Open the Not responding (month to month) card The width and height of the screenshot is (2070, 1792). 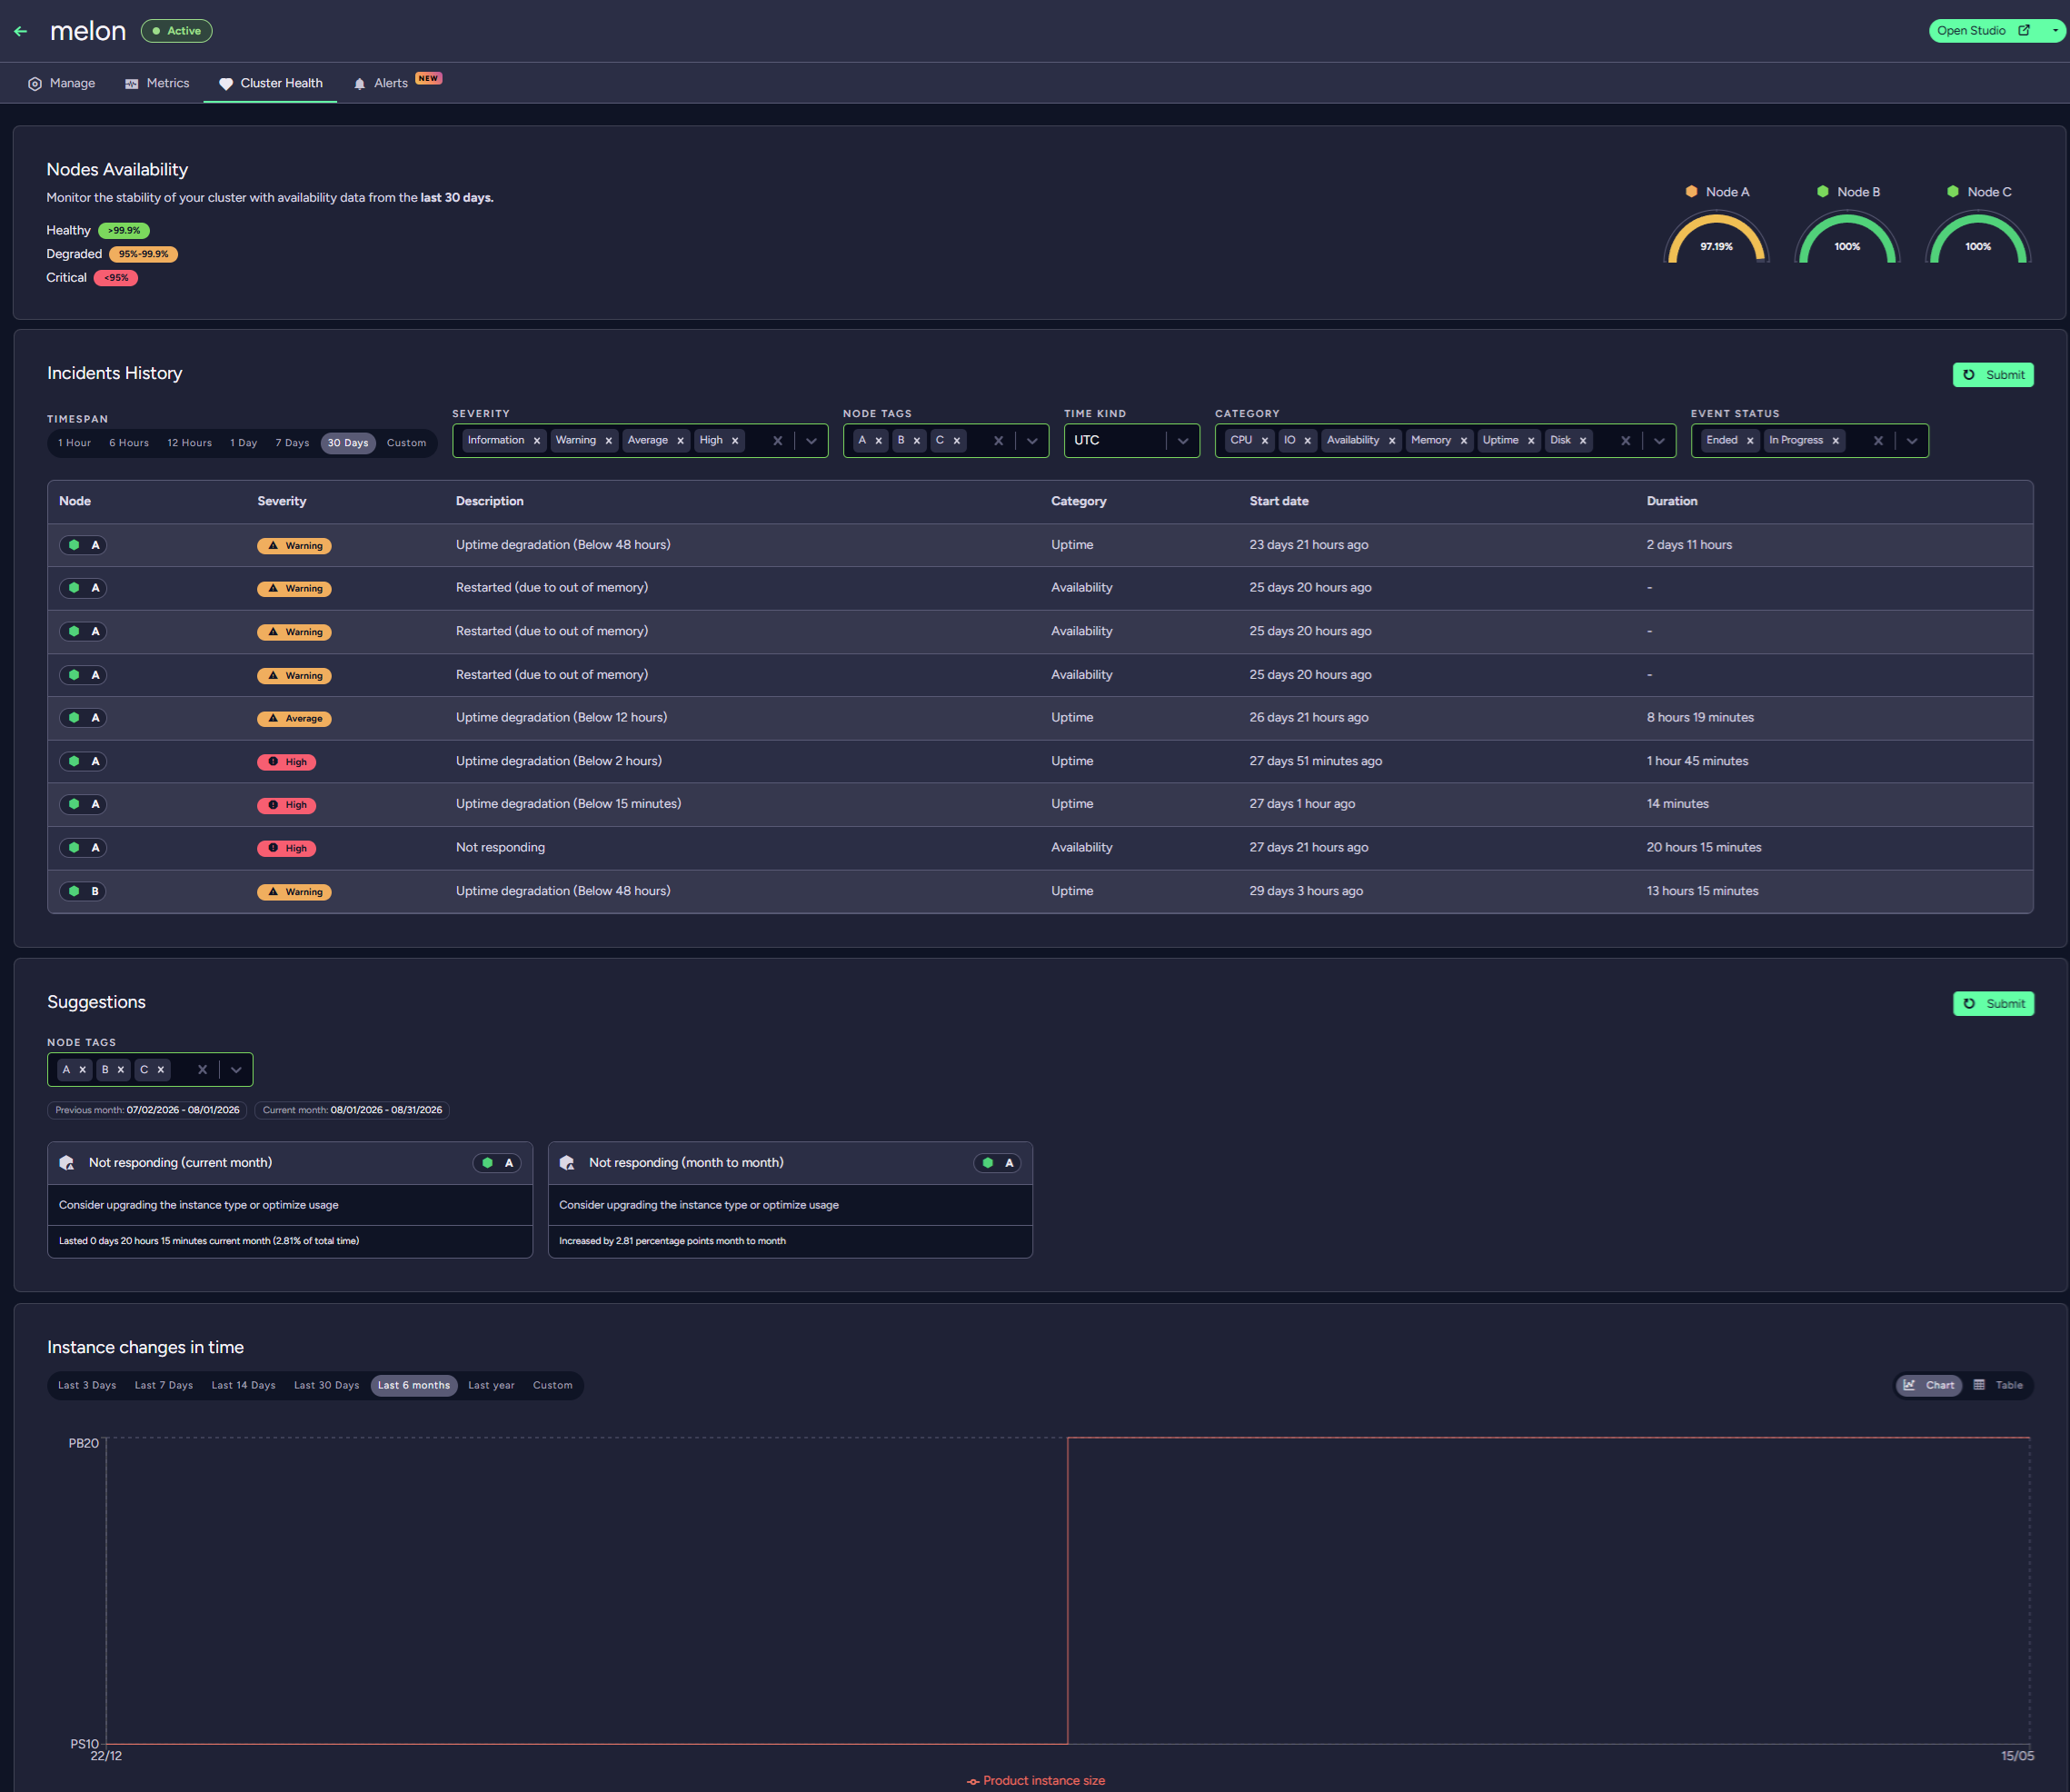pyautogui.click(x=790, y=1200)
